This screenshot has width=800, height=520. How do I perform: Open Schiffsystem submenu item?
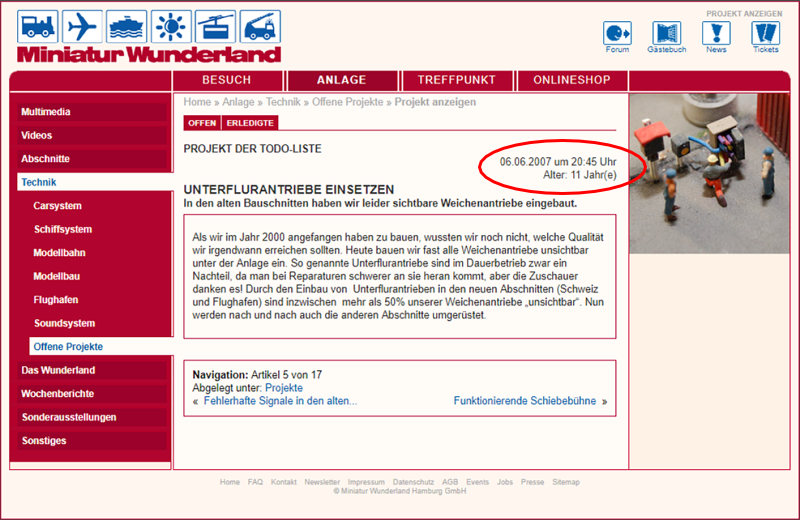[x=63, y=229]
